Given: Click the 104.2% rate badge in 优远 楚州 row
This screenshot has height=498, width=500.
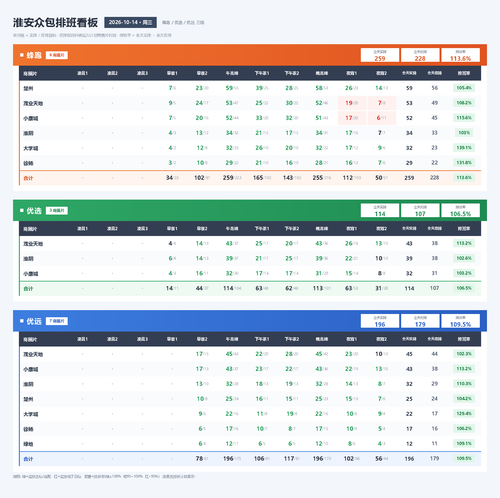Looking at the screenshot, I should [464, 399].
